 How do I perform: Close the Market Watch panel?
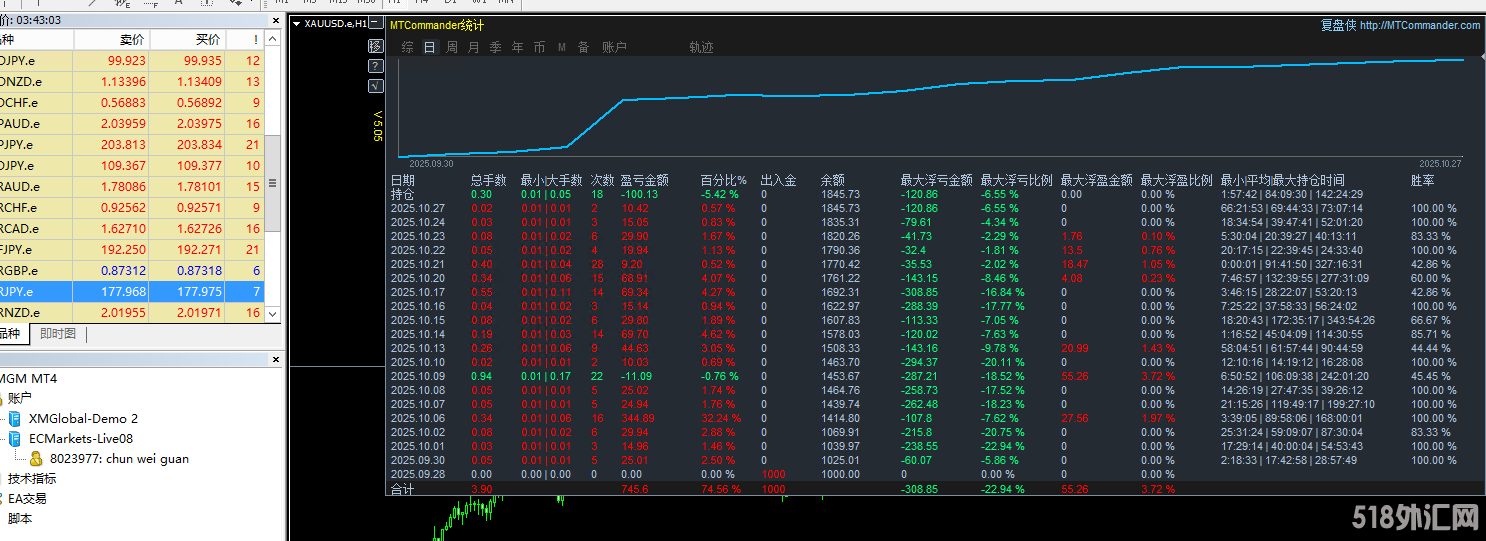(x=277, y=20)
